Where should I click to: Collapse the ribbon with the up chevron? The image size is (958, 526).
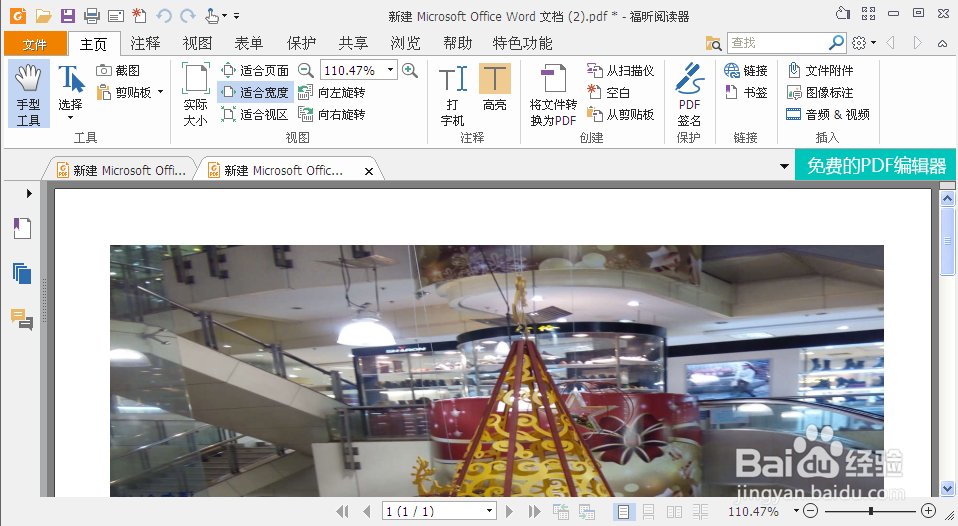[943, 43]
